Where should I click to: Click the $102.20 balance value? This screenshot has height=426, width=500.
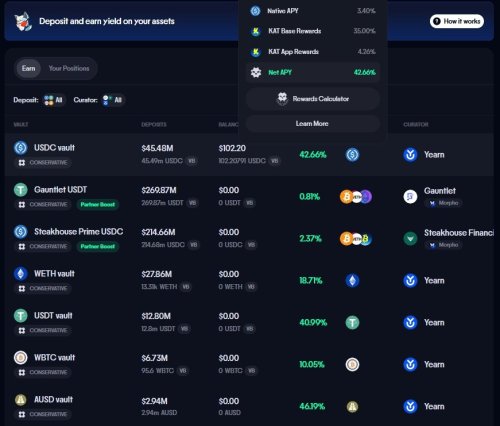[x=232, y=148]
